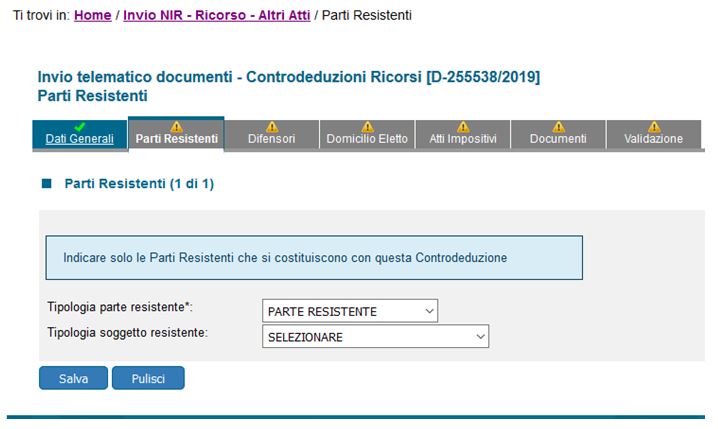Image resolution: width=718 pixels, height=429 pixels.
Task: Click the warning triangle above Validazione
Action: click(x=654, y=126)
